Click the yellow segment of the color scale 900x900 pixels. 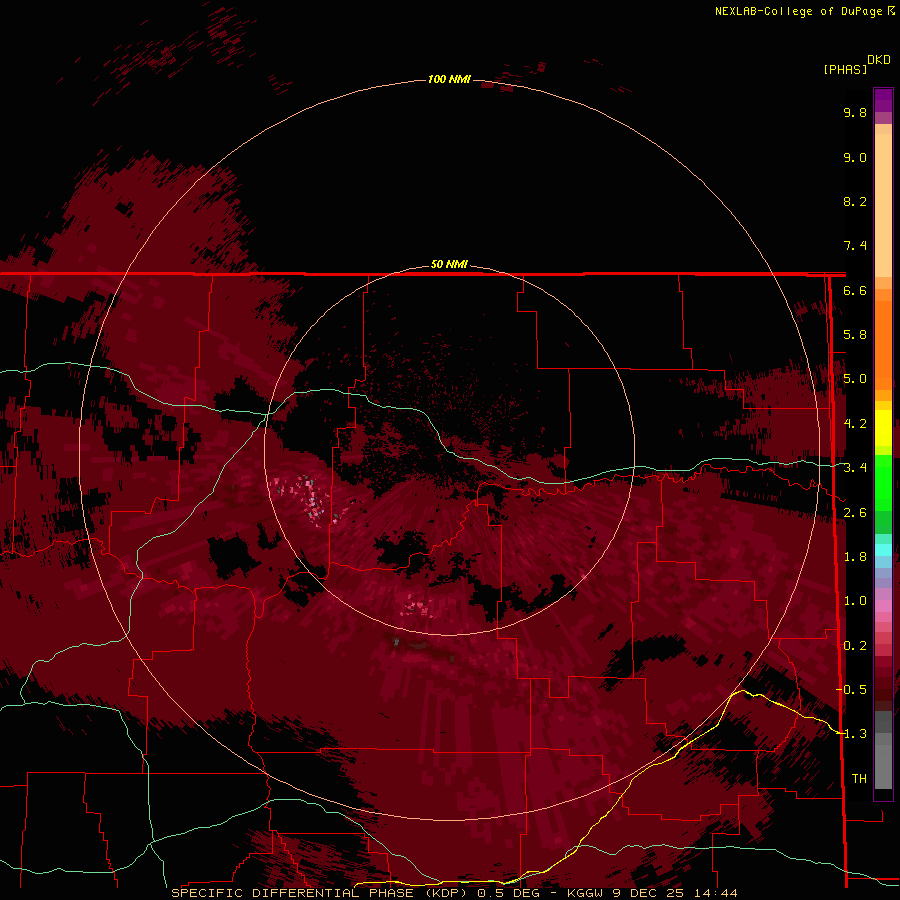[x=883, y=428]
